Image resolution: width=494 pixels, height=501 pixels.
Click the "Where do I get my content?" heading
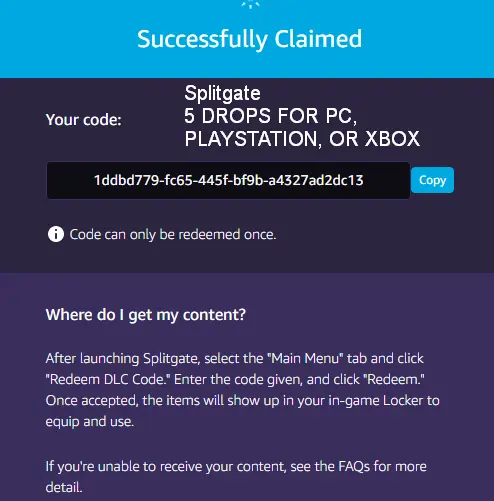pos(146,315)
